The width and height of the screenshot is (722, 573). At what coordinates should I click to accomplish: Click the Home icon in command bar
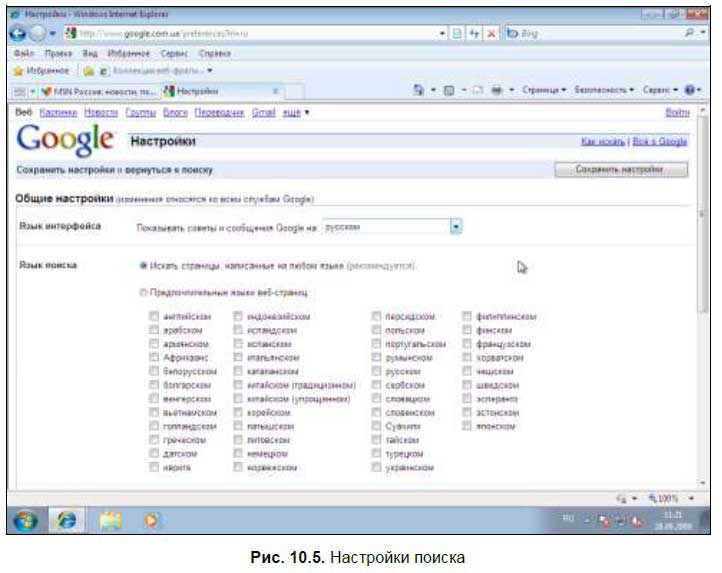coord(419,90)
